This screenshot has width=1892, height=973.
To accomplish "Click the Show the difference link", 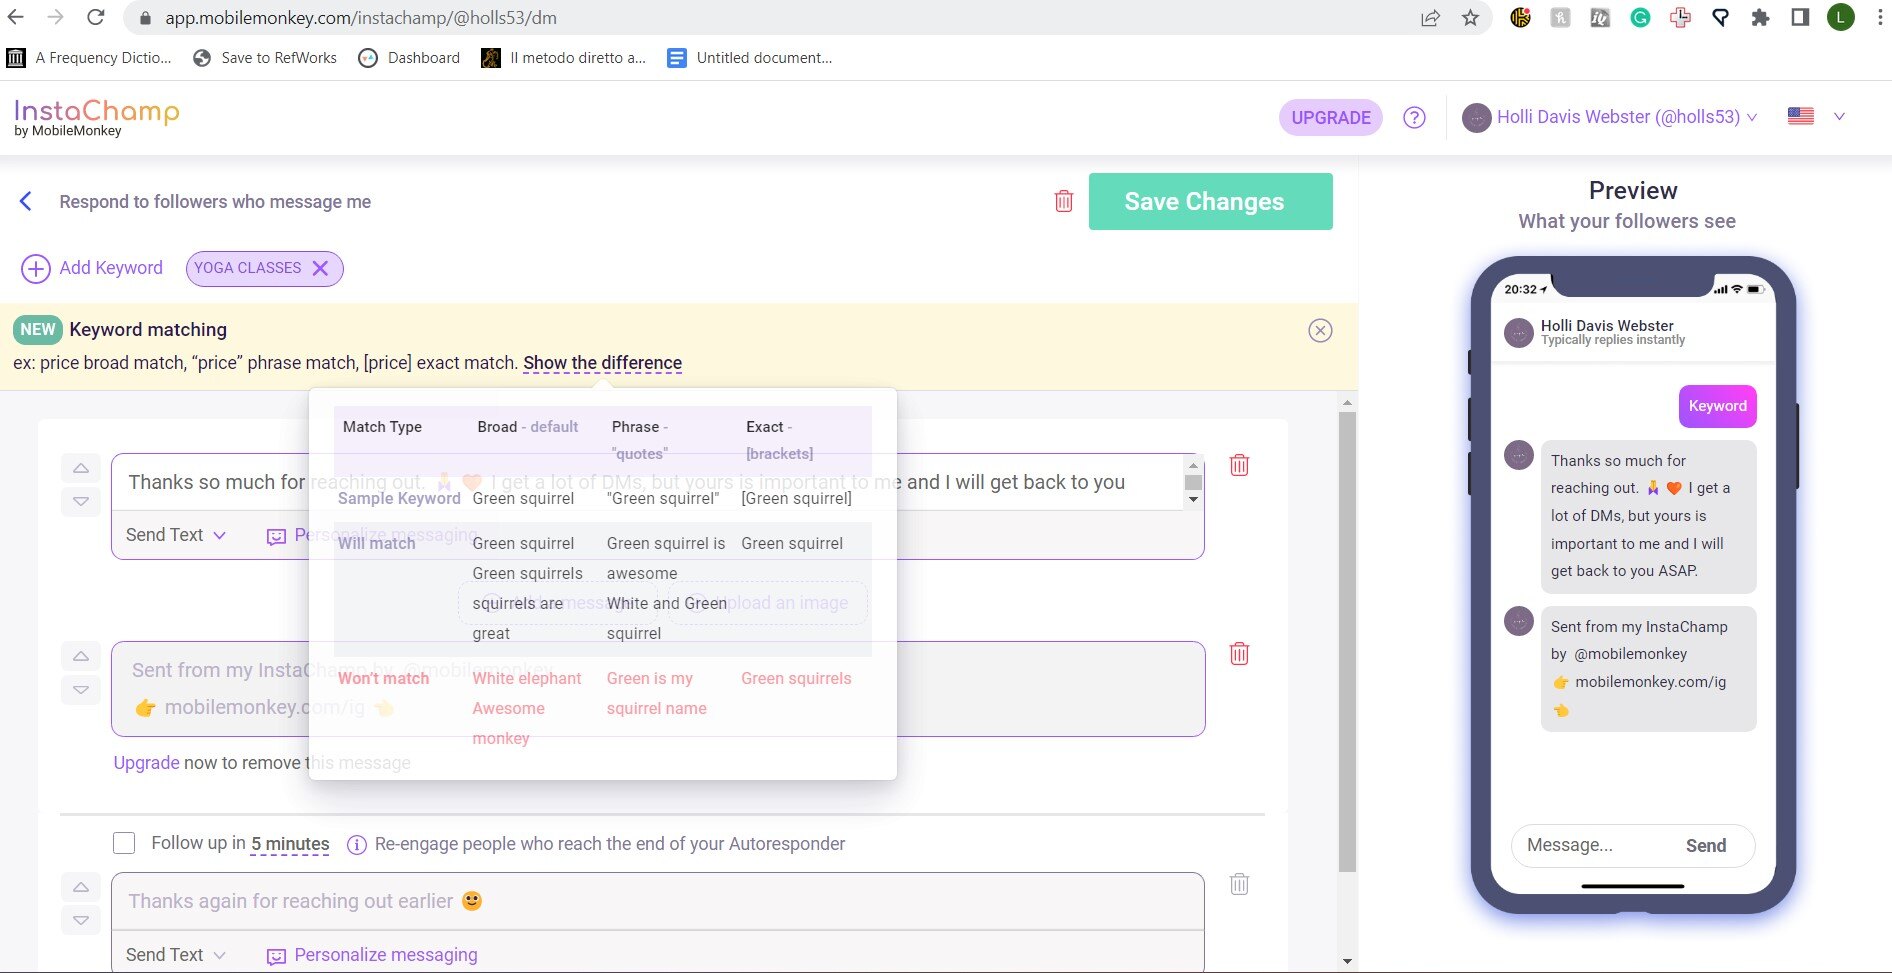I will pyautogui.click(x=602, y=363).
